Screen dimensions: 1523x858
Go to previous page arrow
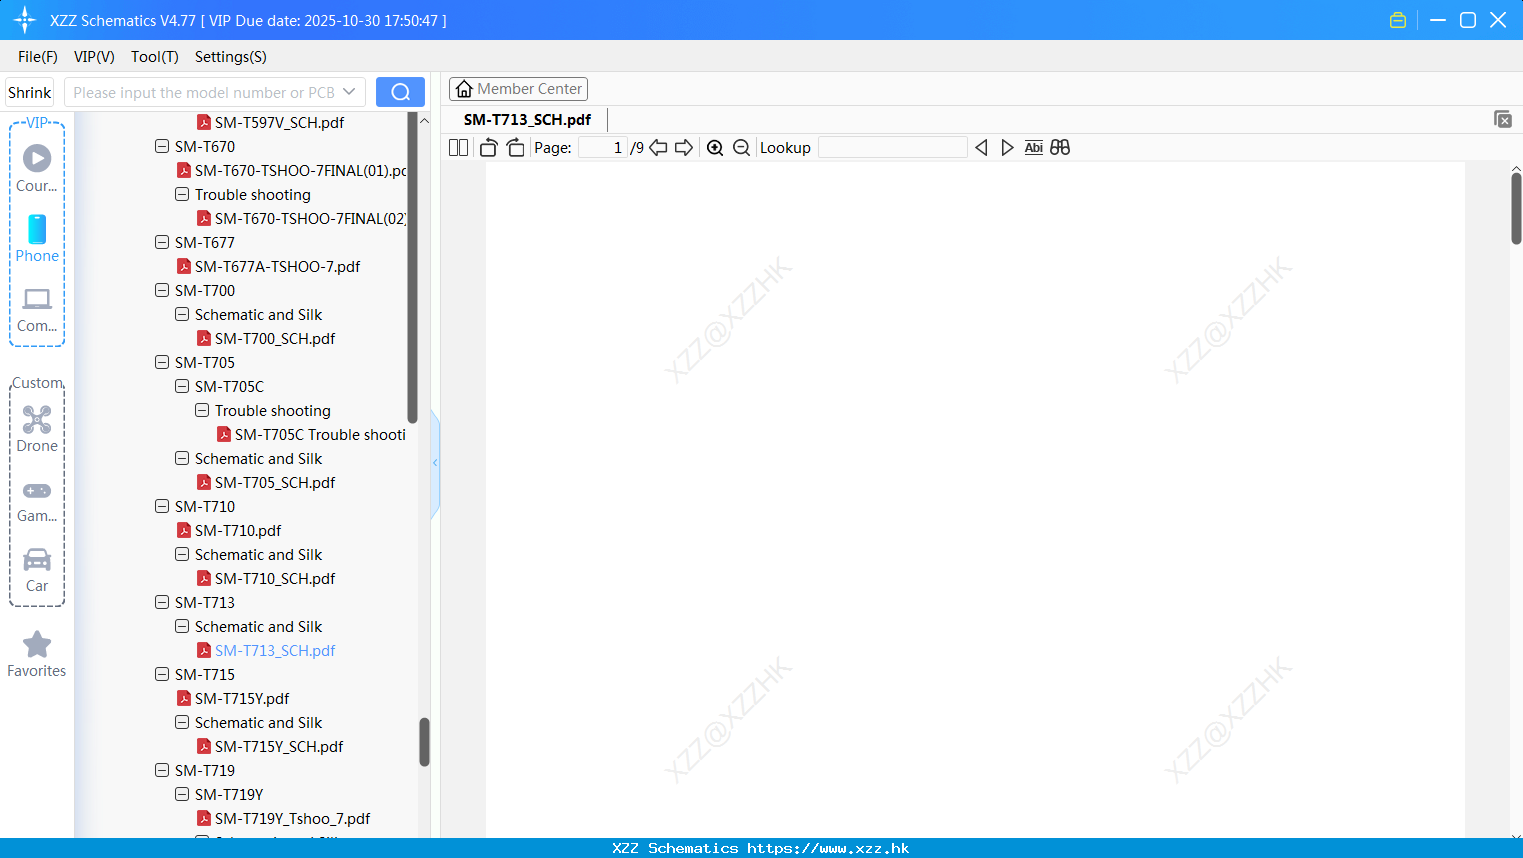click(x=658, y=148)
